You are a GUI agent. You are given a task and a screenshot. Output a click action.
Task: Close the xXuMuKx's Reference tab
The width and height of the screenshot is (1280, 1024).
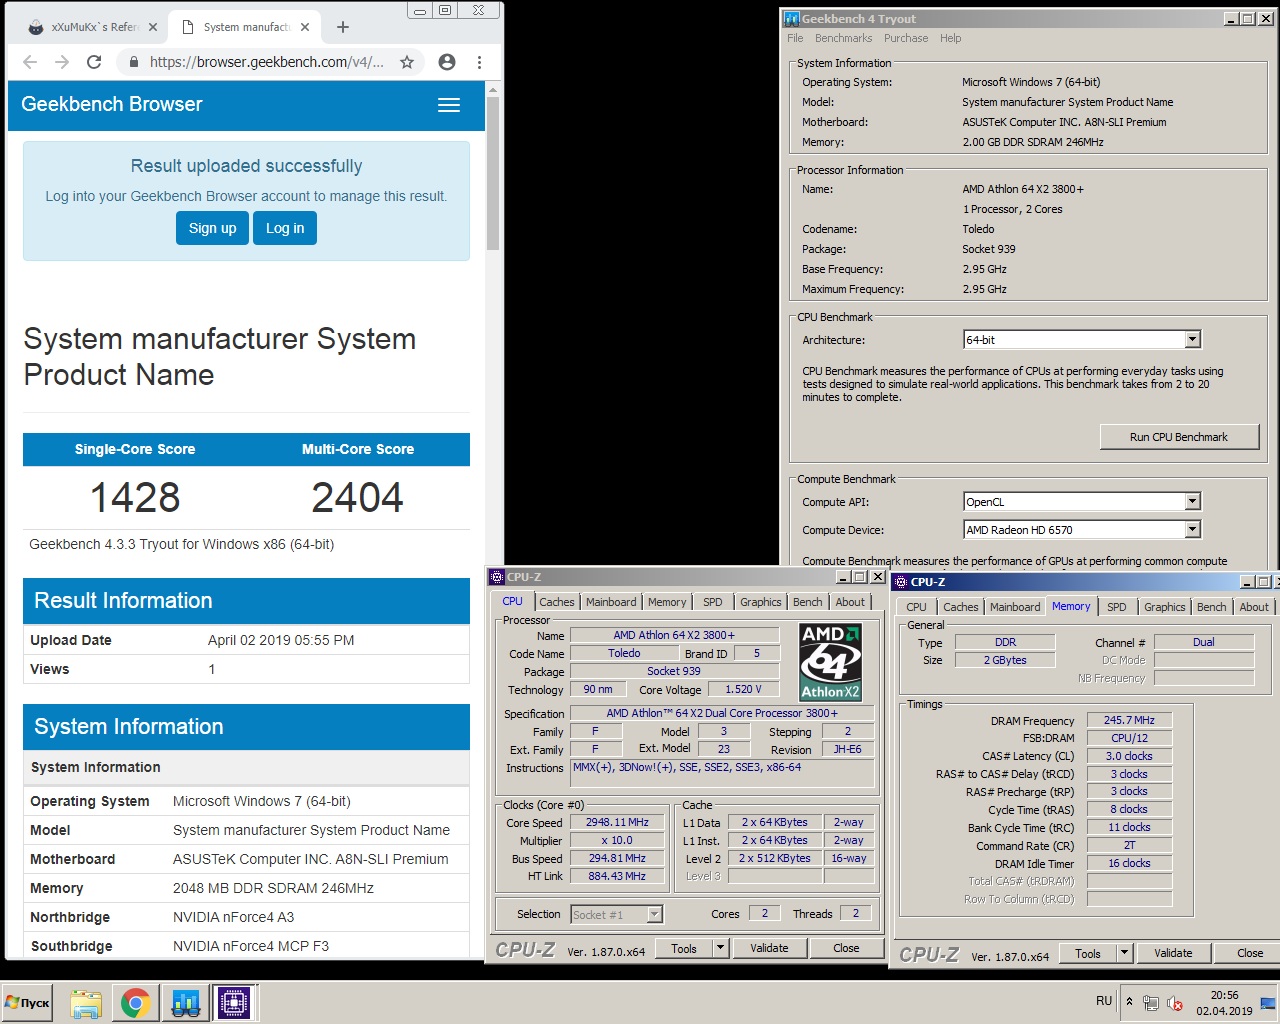(153, 27)
